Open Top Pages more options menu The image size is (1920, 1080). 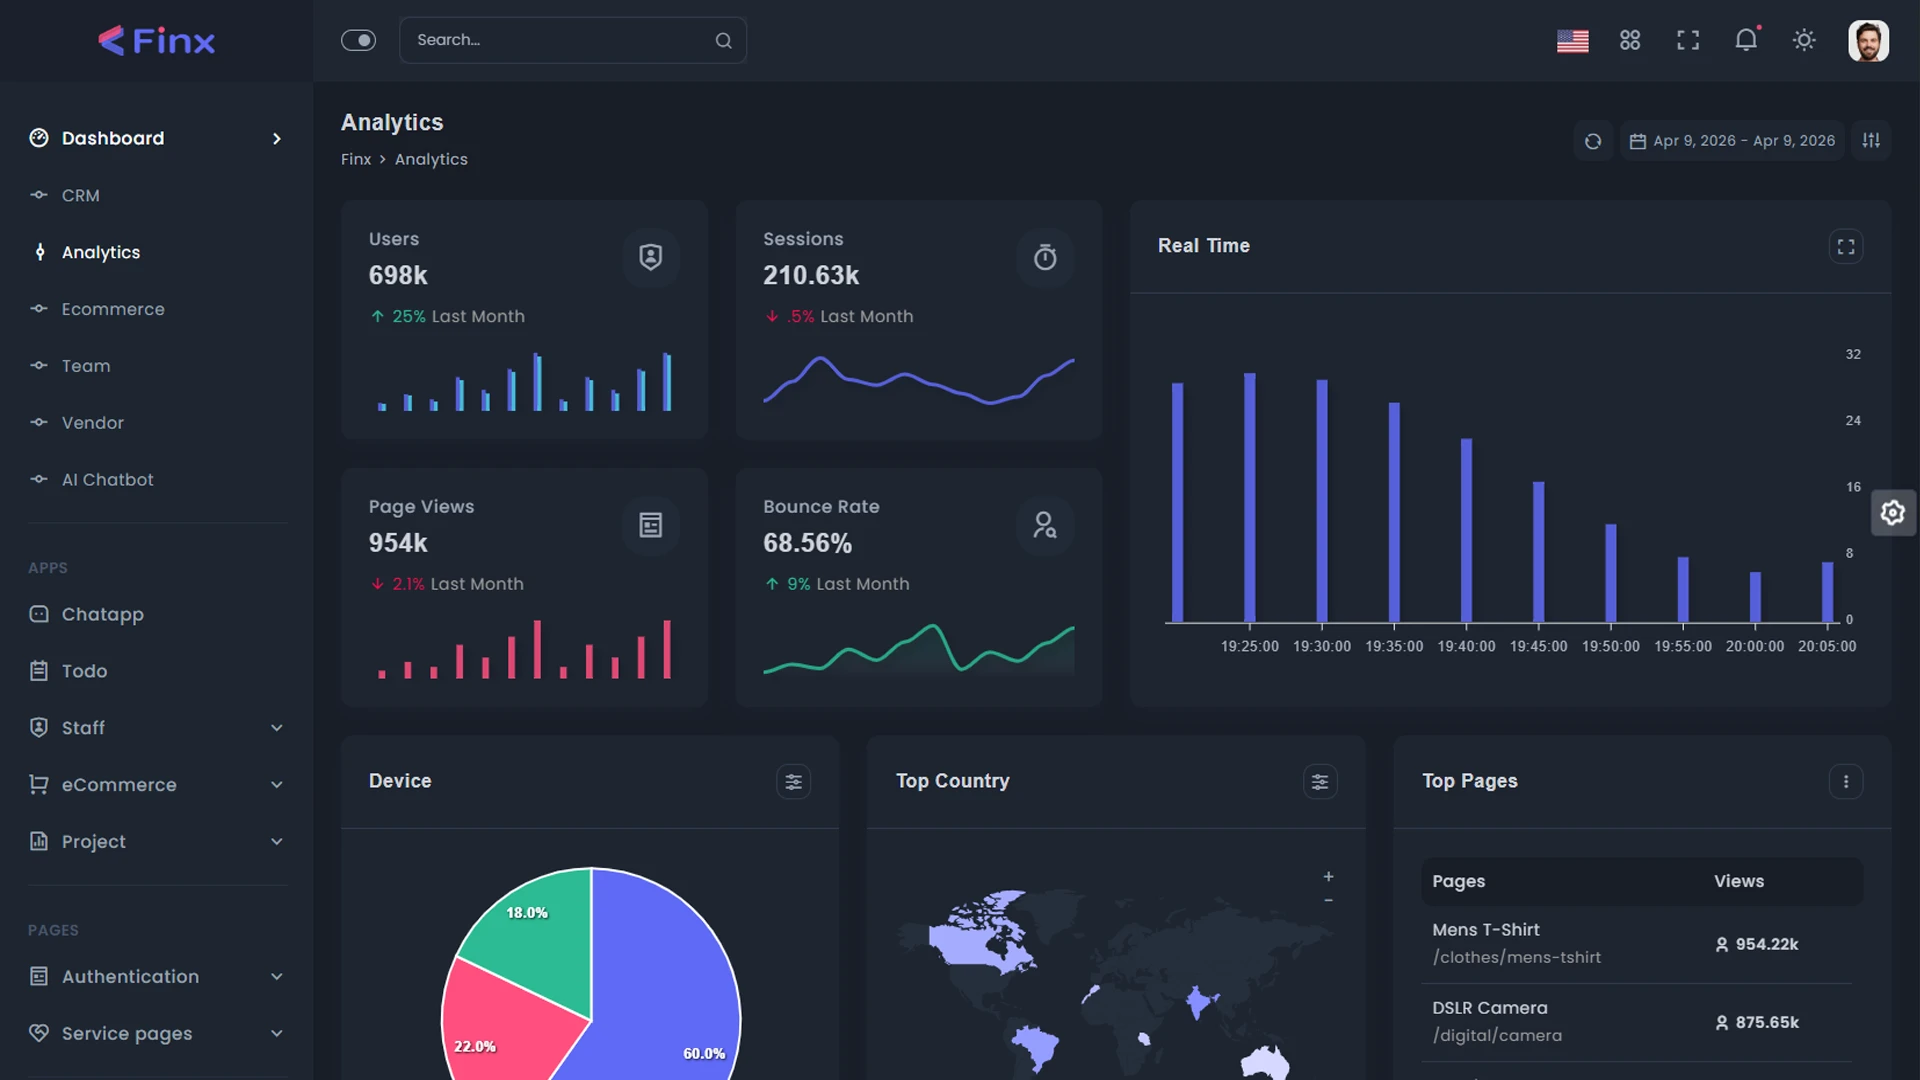pyautogui.click(x=1846, y=782)
